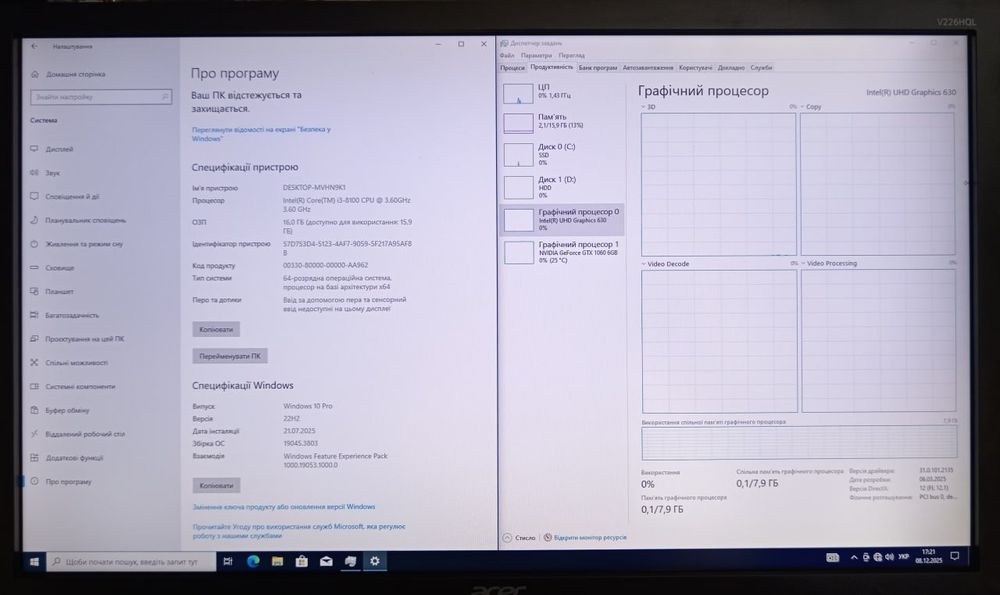Open Буфер обміну clipboard settings

coord(67,411)
